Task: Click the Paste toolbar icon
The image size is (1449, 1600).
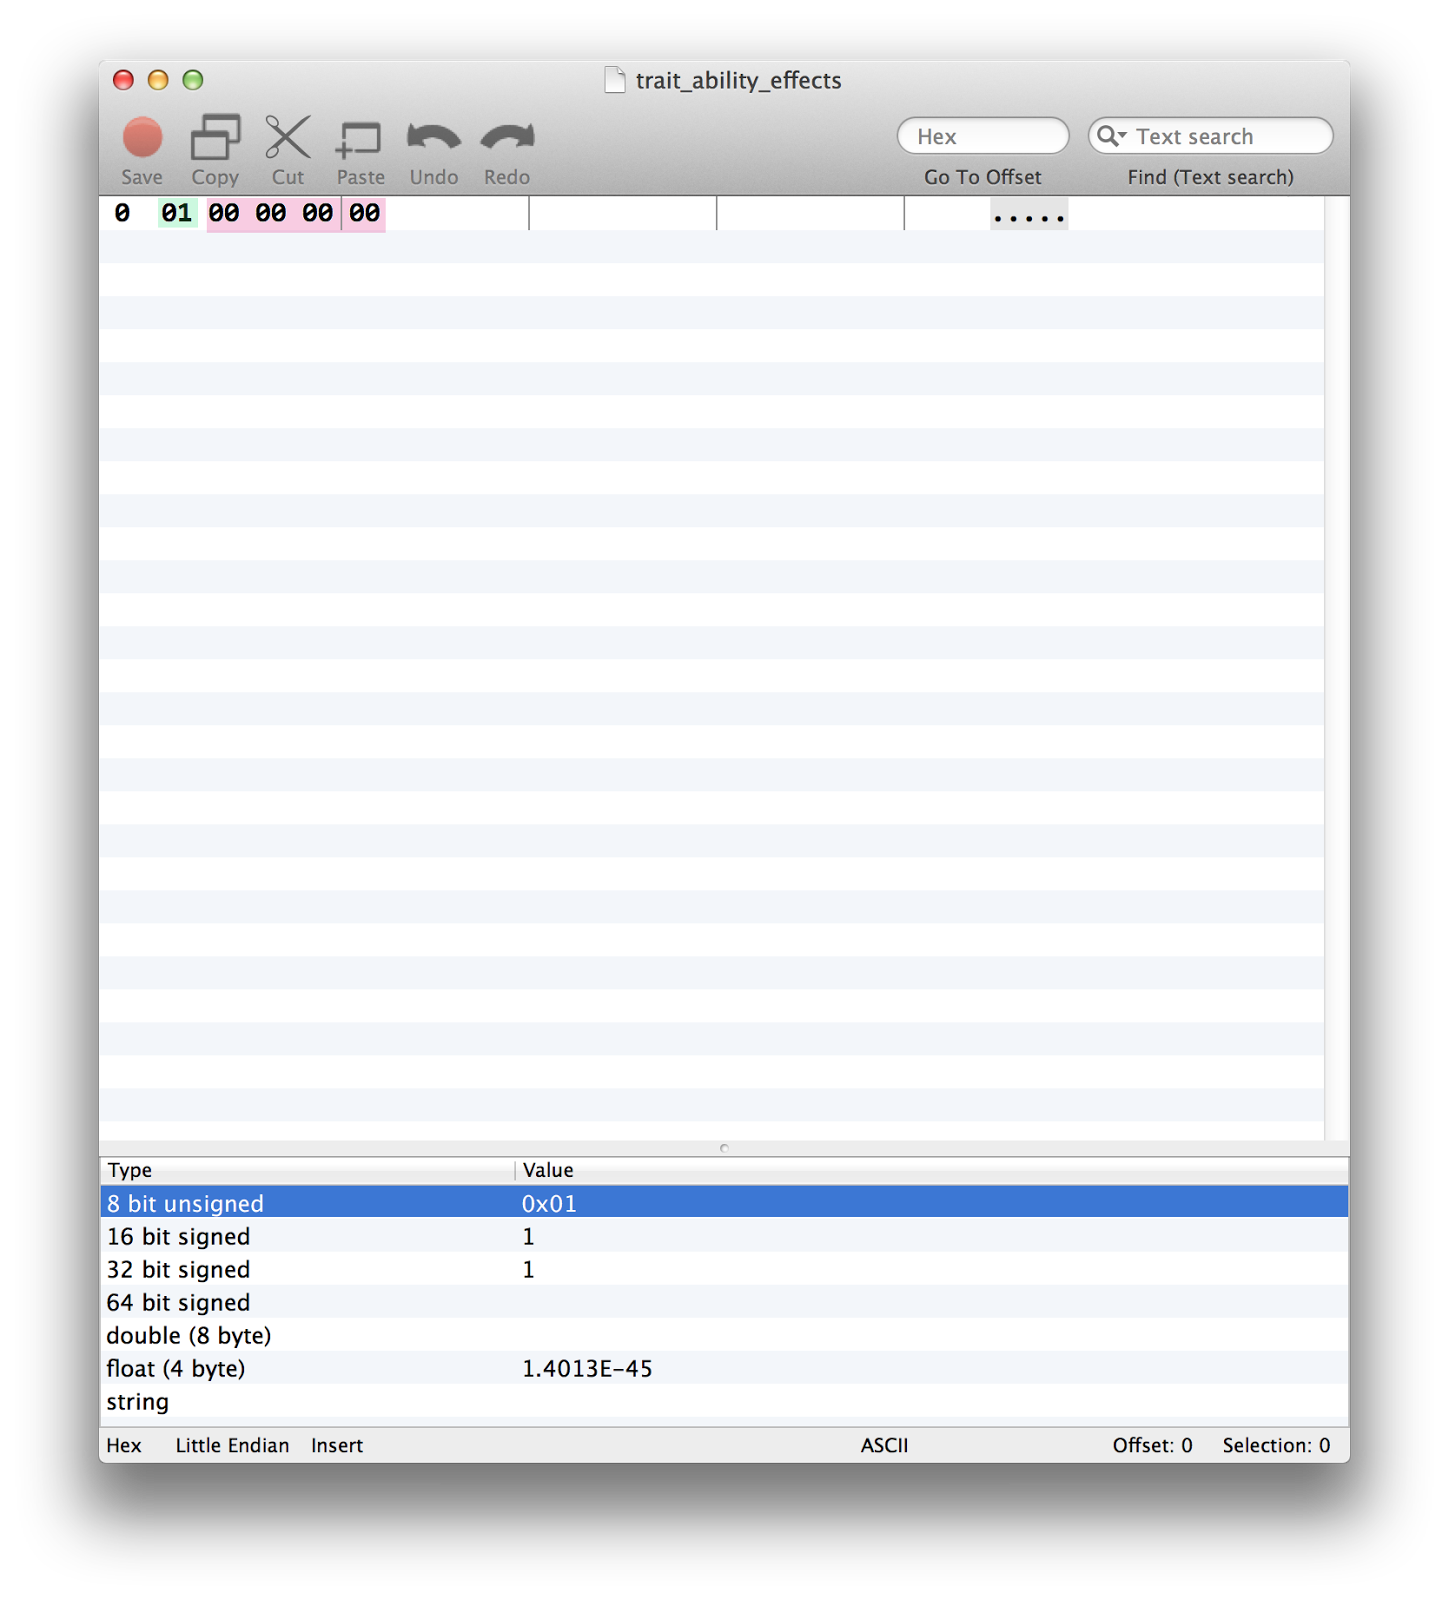Action: [x=360, y=140]
